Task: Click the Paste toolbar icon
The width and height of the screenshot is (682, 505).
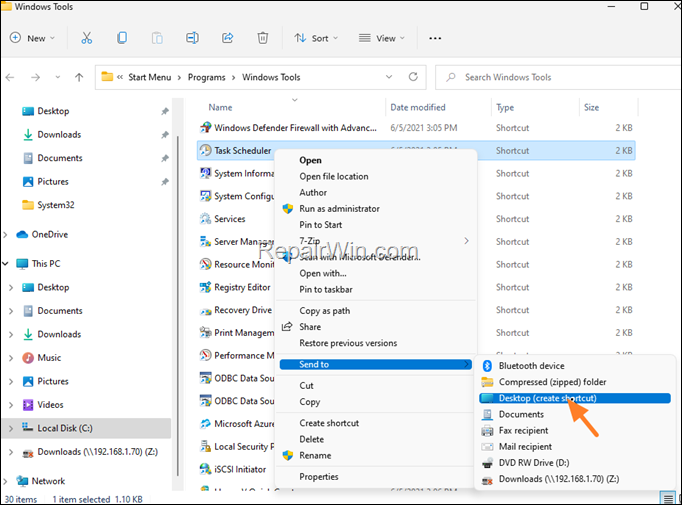Action: pyautogui.click(x=157, y=38)
